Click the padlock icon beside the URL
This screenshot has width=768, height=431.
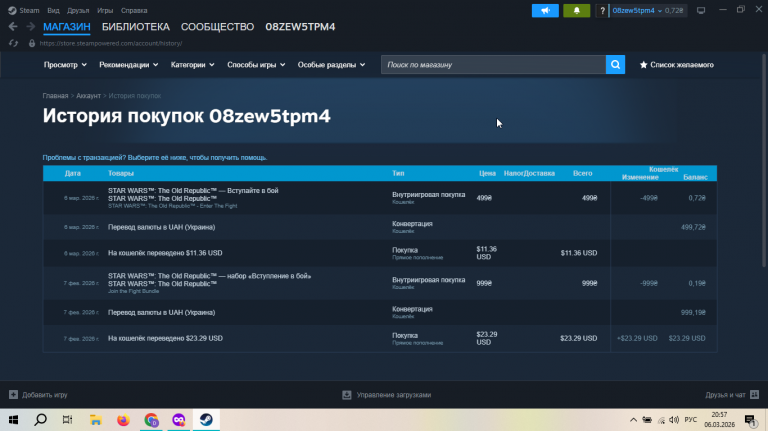point(32,43)
